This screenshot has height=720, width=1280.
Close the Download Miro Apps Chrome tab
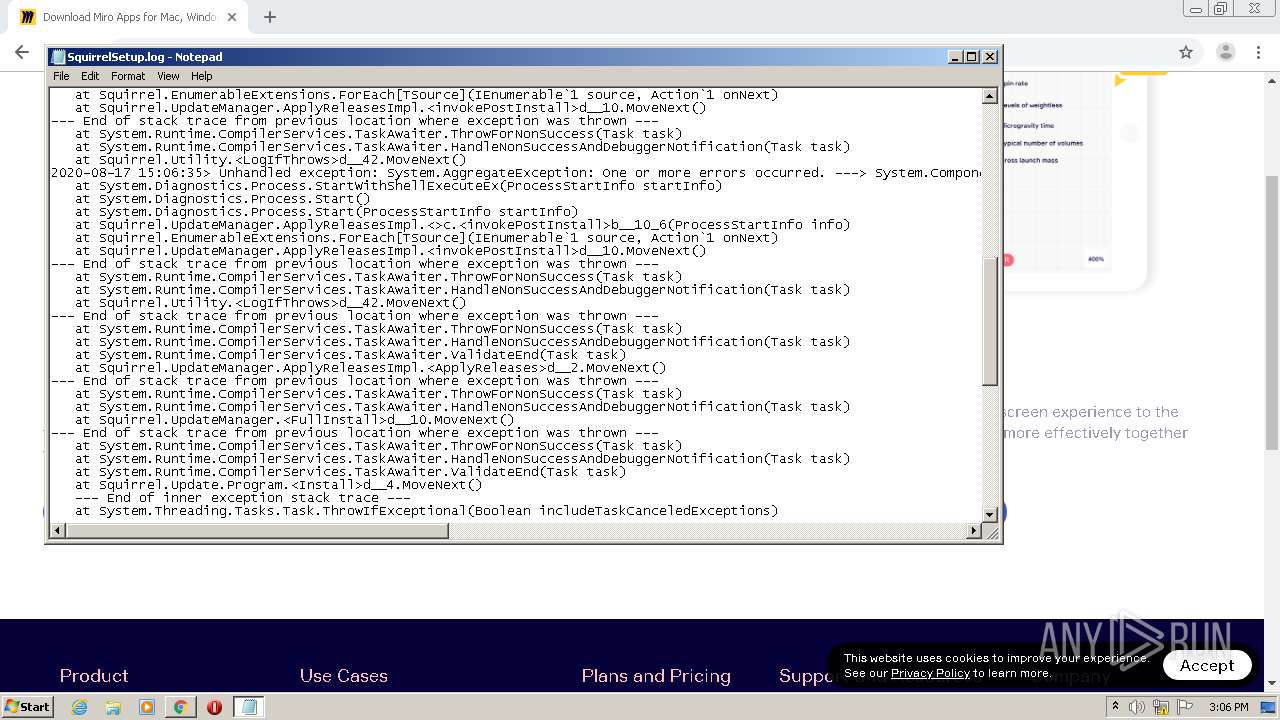232,17
